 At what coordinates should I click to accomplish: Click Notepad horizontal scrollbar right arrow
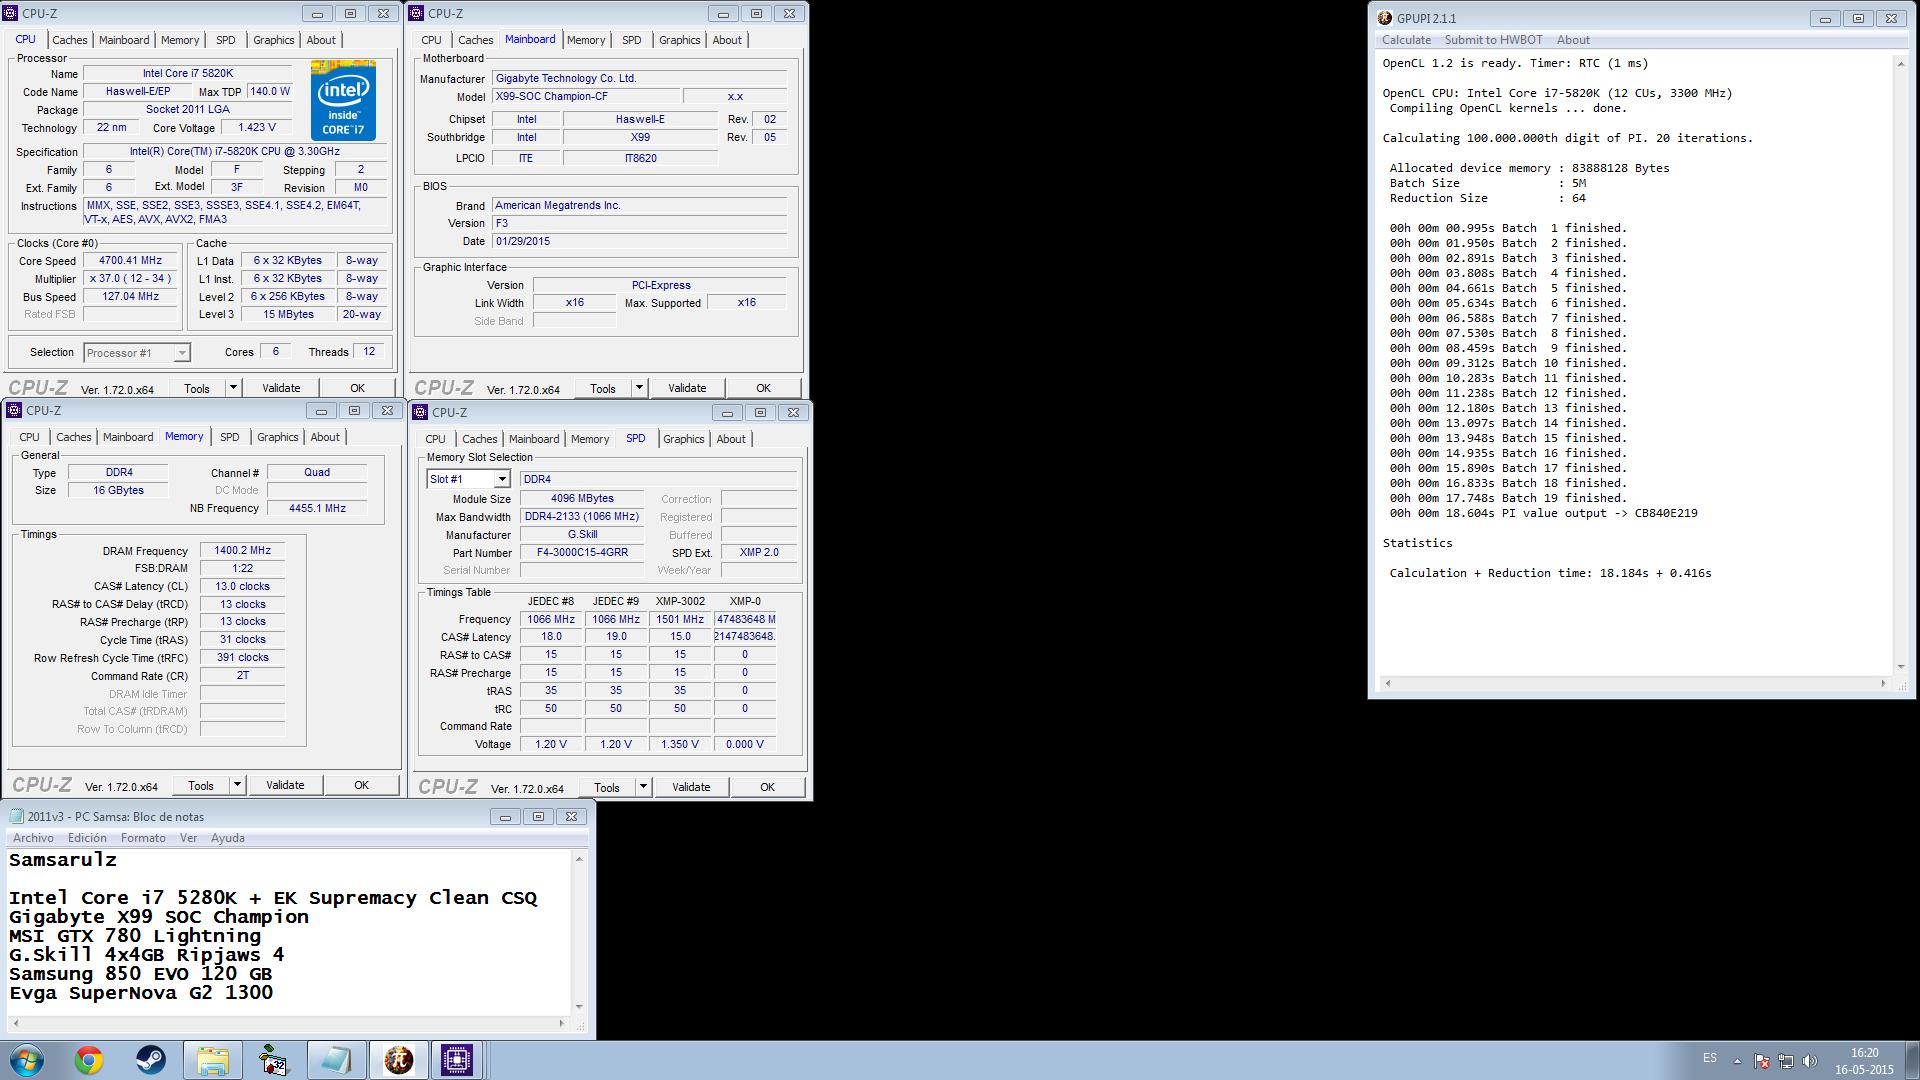click(563, 1023)
